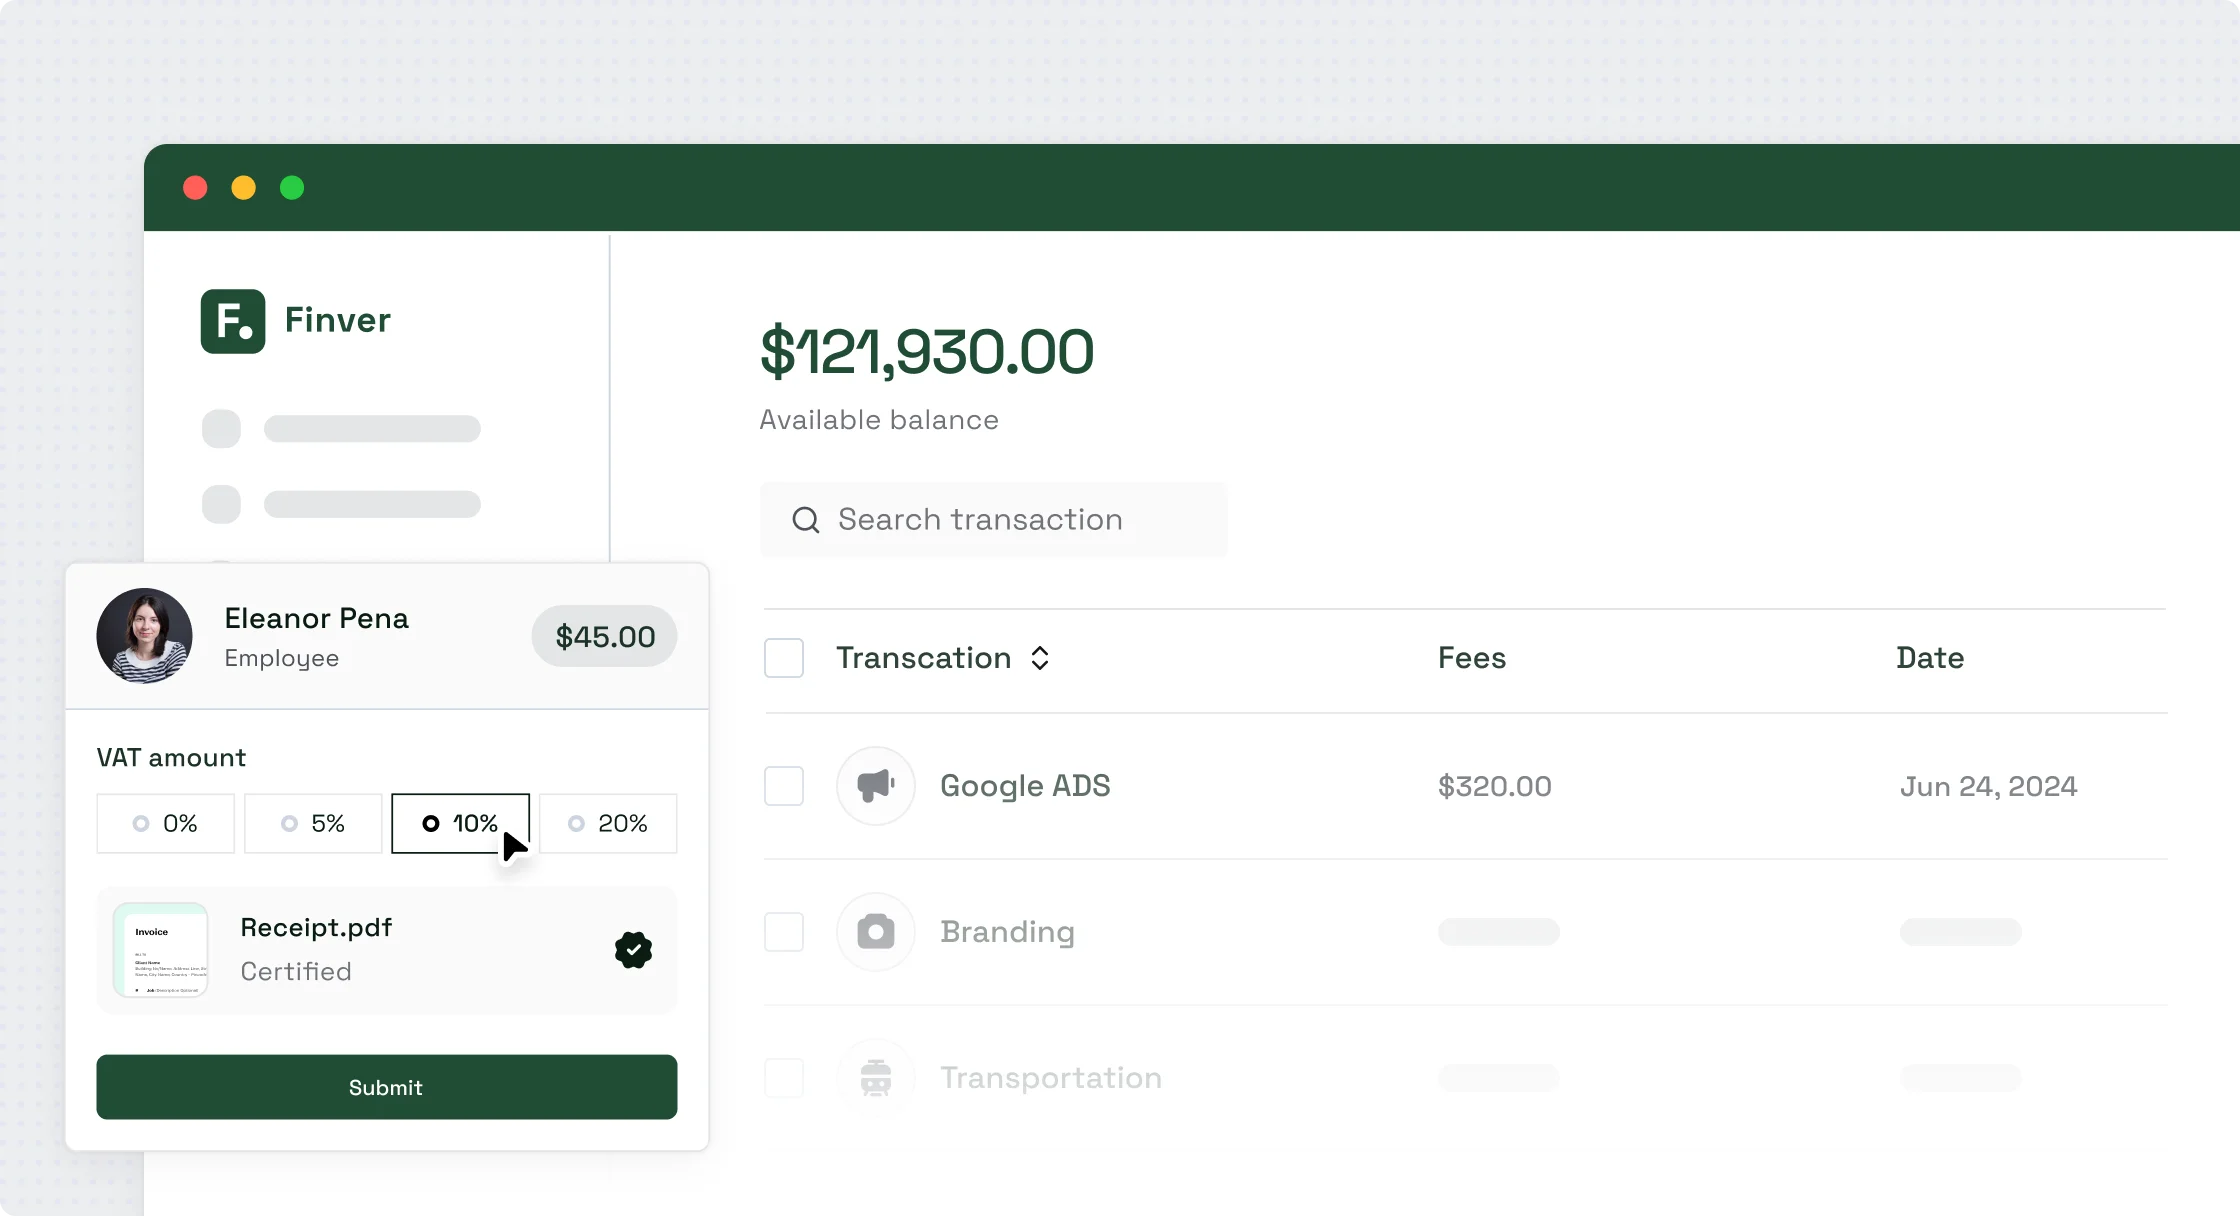Viewport: 2240px width, 1216px height.
Task: Submit the VAT expense form
Action: pyautogui.click(x=387, y=1087)
